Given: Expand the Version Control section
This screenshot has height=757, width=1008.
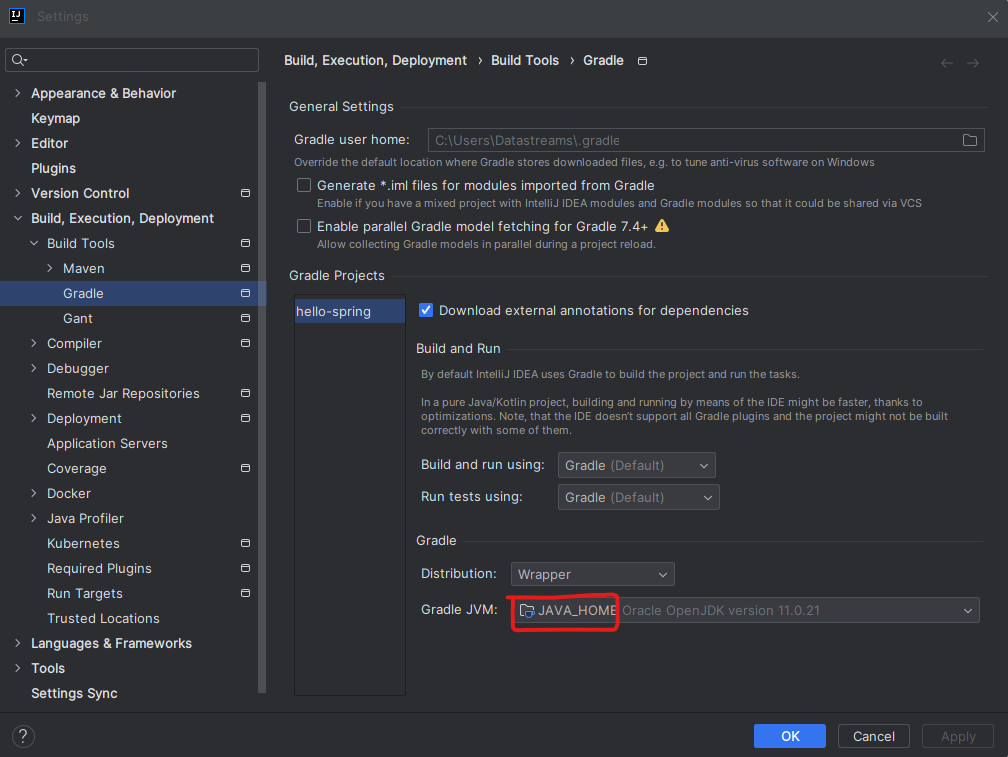Looking at the screenshot, I should pyautogui.click(x=17, y=193).
